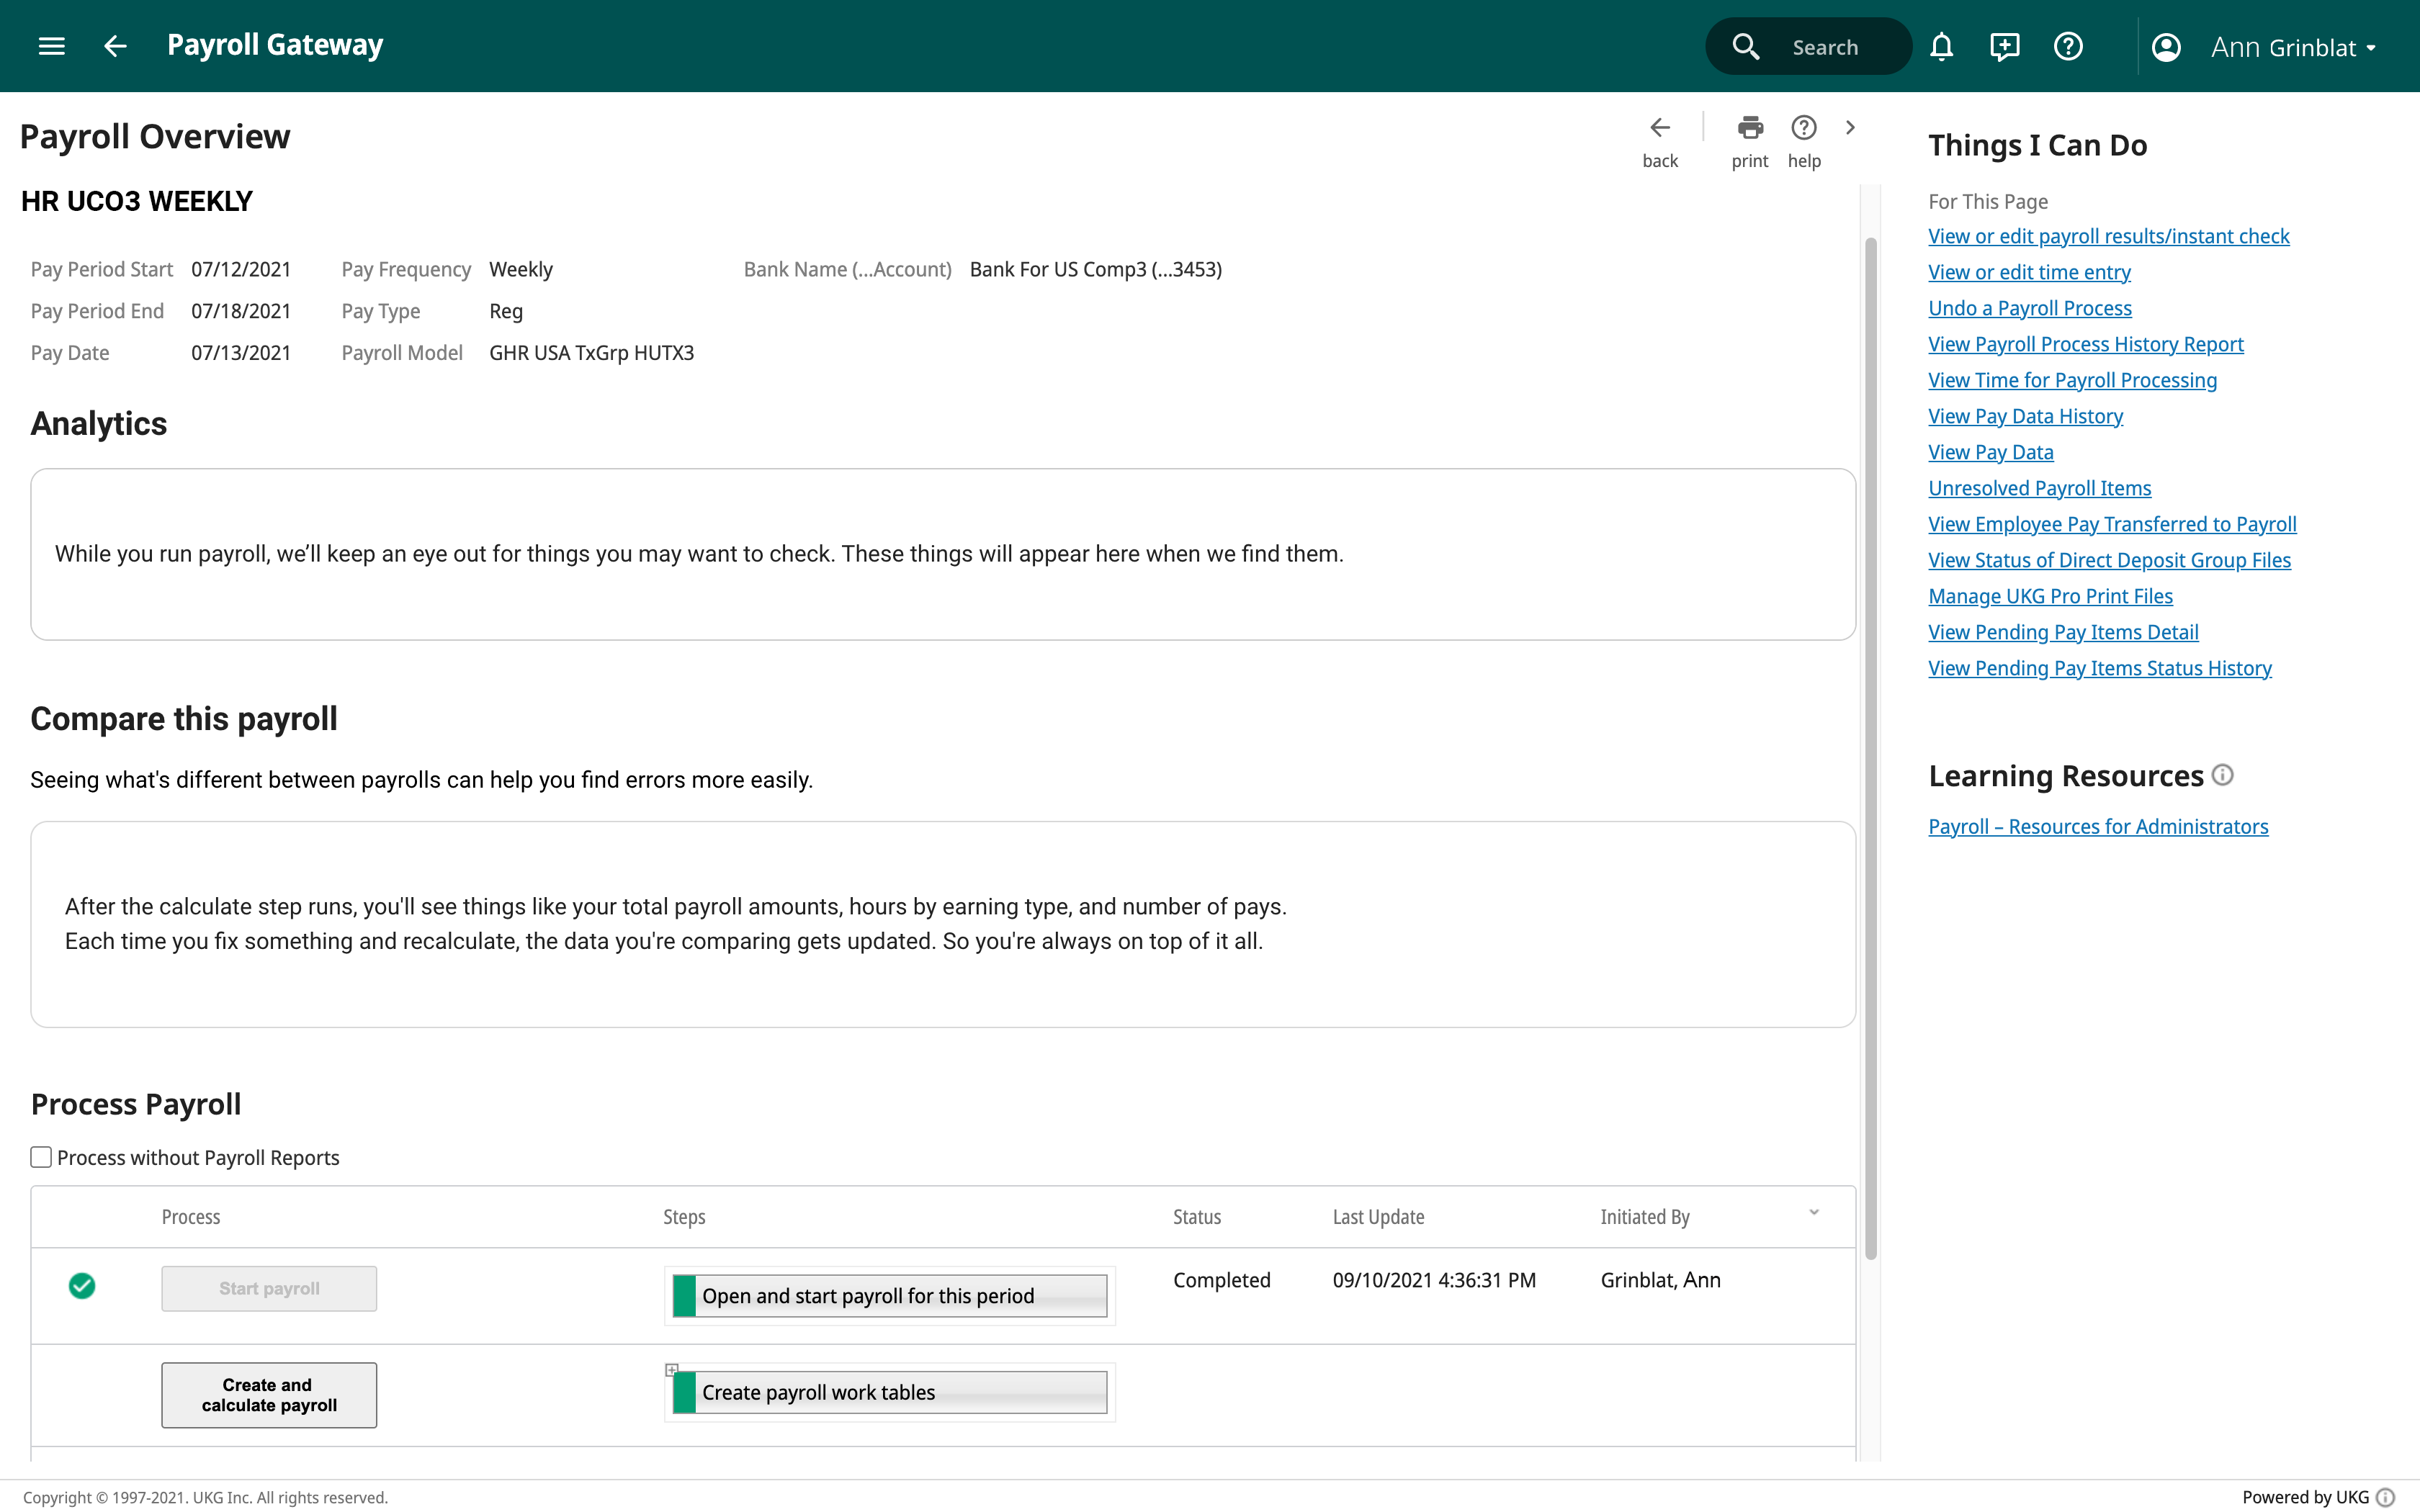Enable Process without Payroll Reports
The image size is (2420, 1512).
coord(40,1157)
